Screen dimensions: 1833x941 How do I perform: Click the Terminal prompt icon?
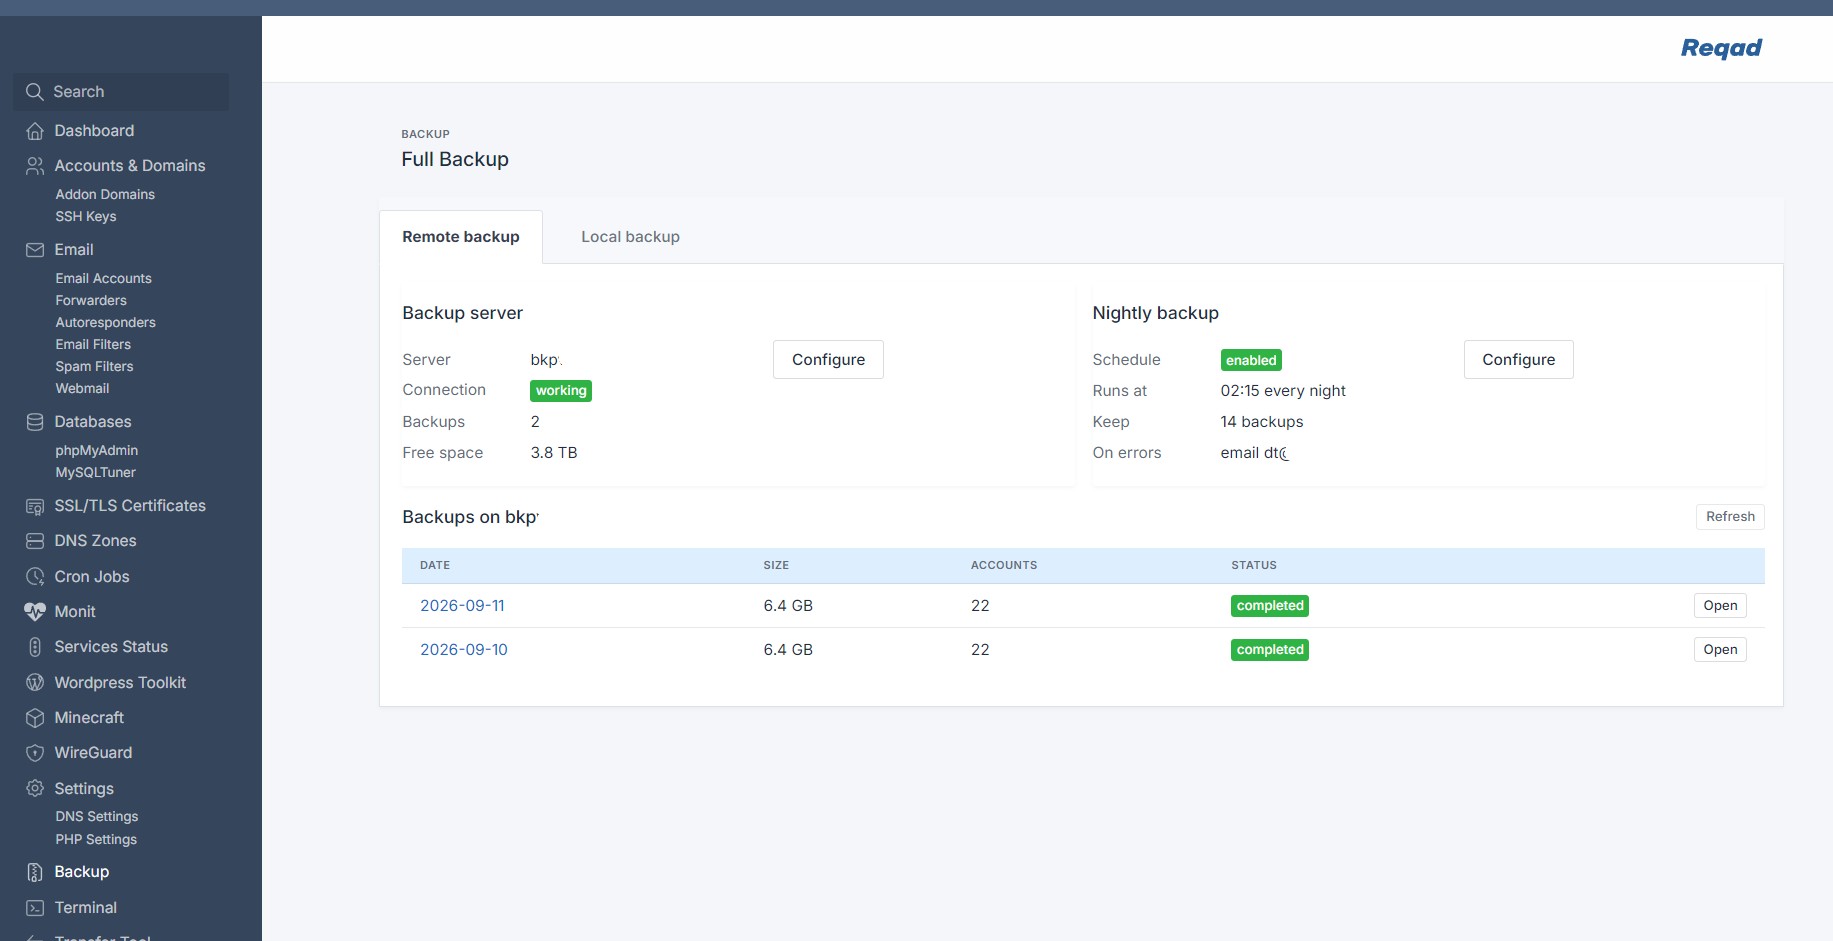35,908
